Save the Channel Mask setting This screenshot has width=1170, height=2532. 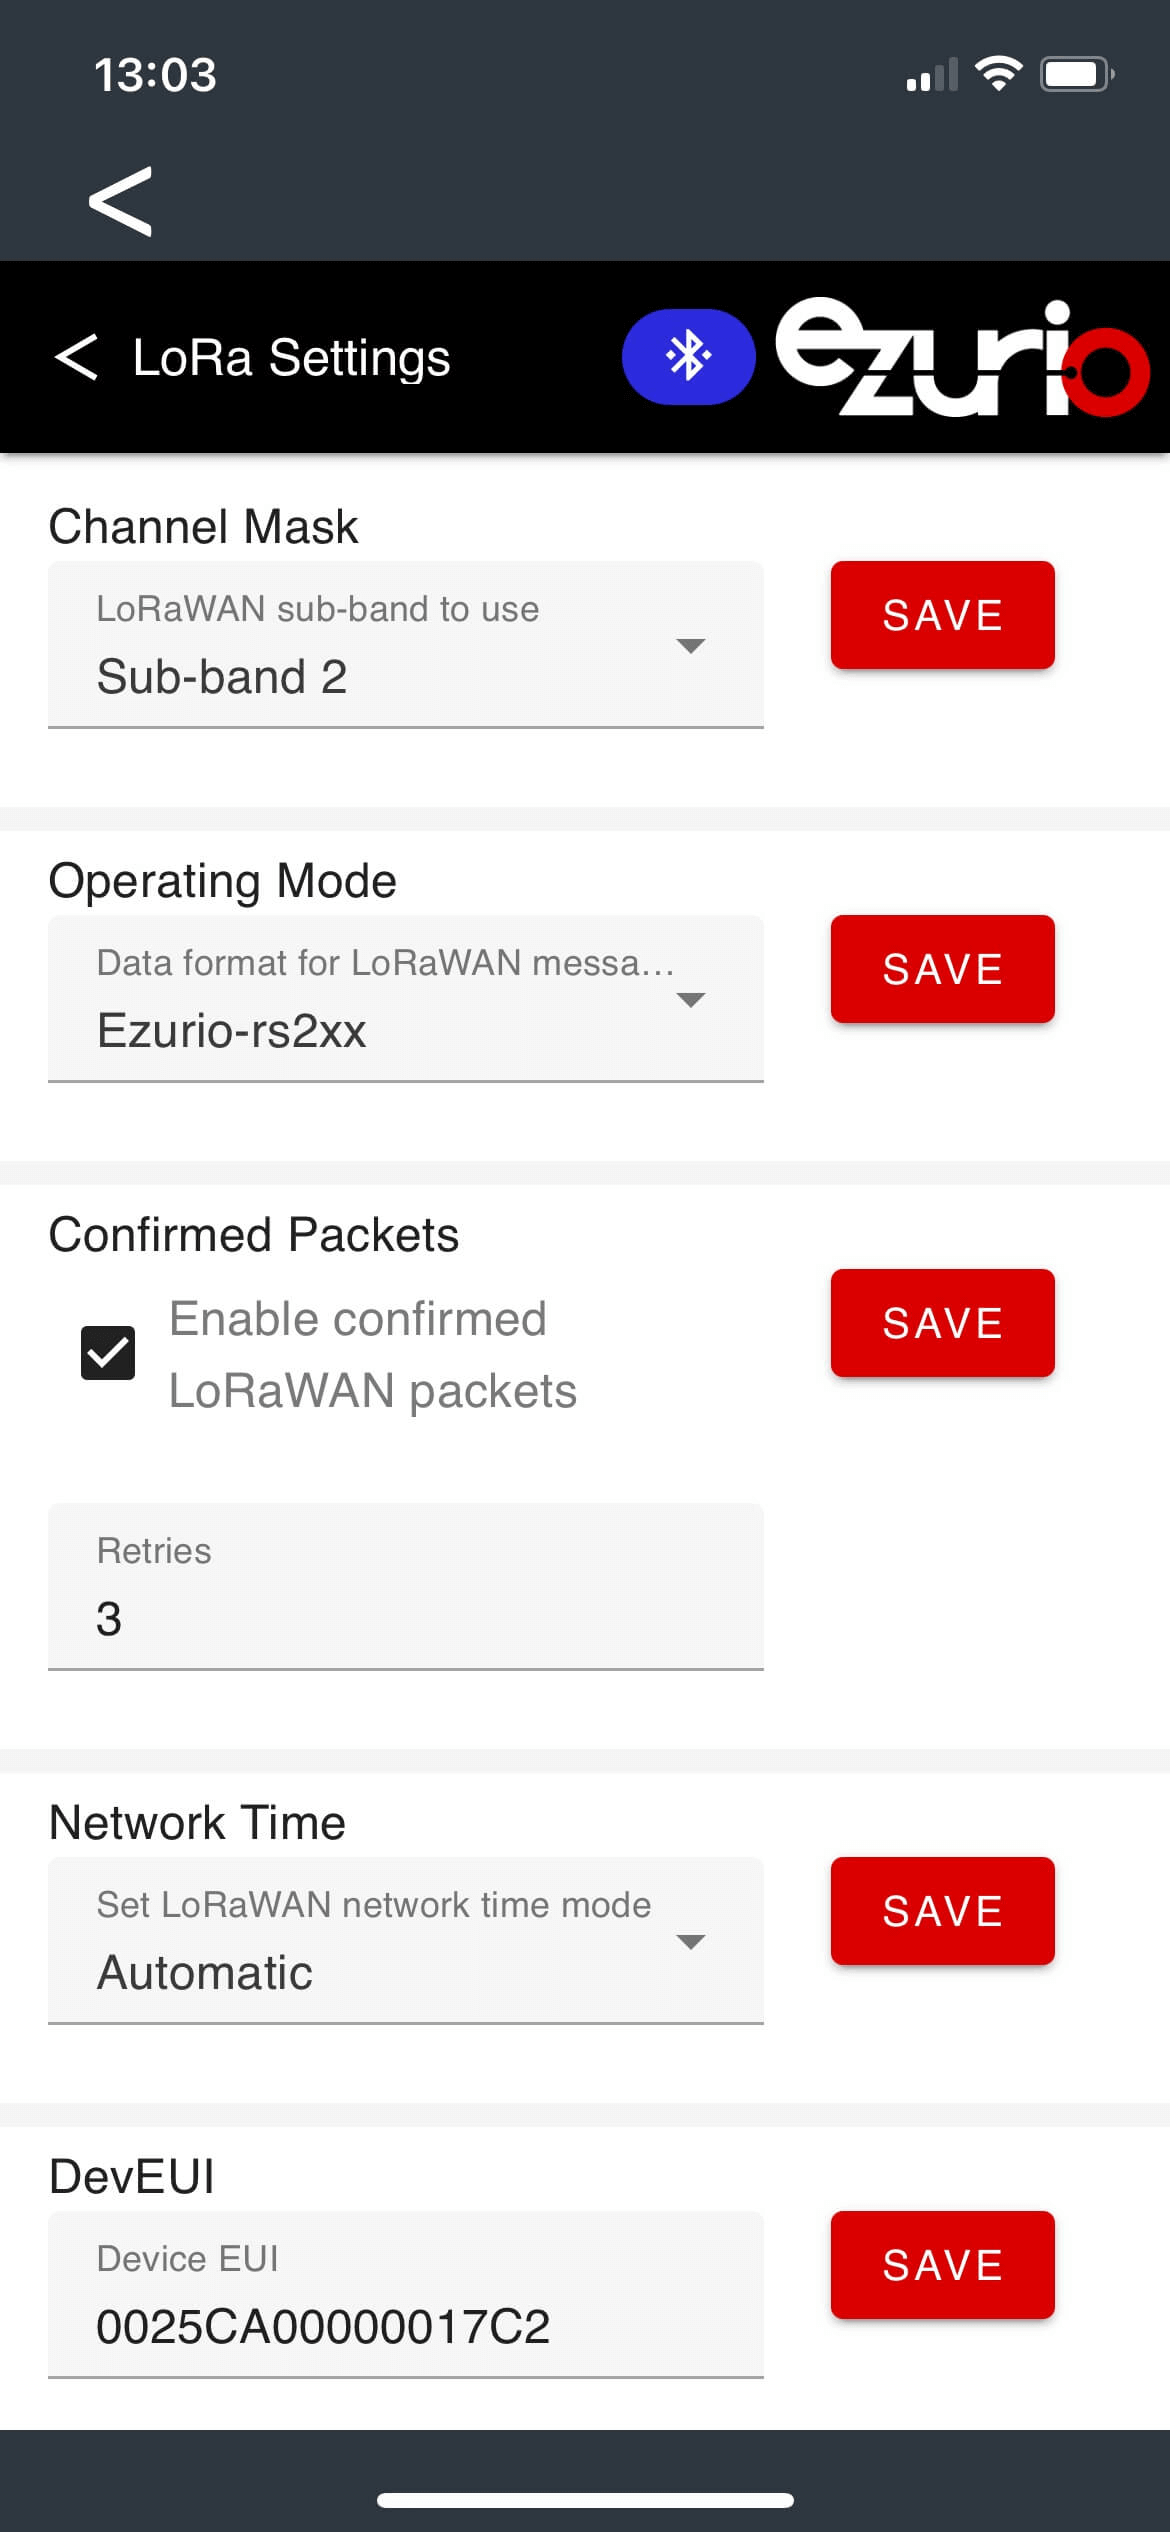(942, 615)
